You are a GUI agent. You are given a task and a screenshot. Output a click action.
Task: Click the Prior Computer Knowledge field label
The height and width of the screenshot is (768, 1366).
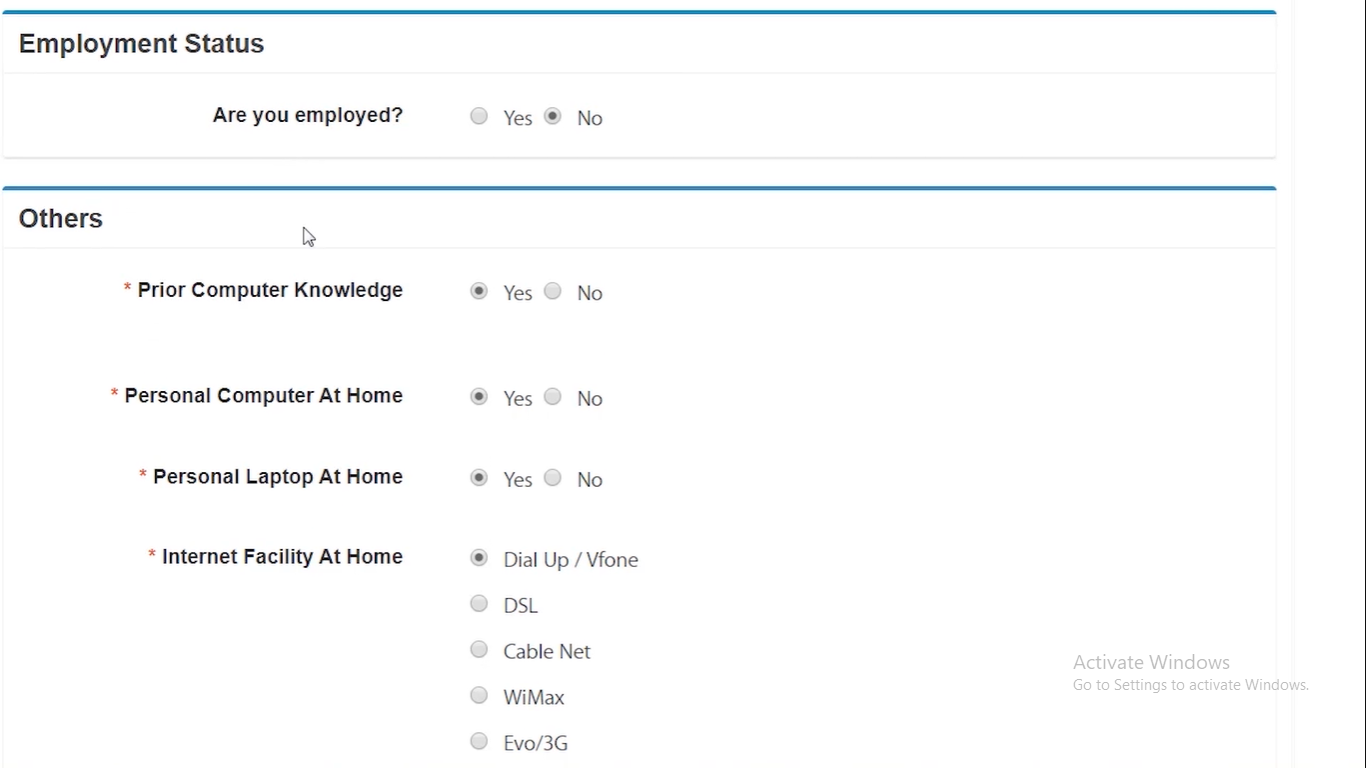tap(270, 290)
